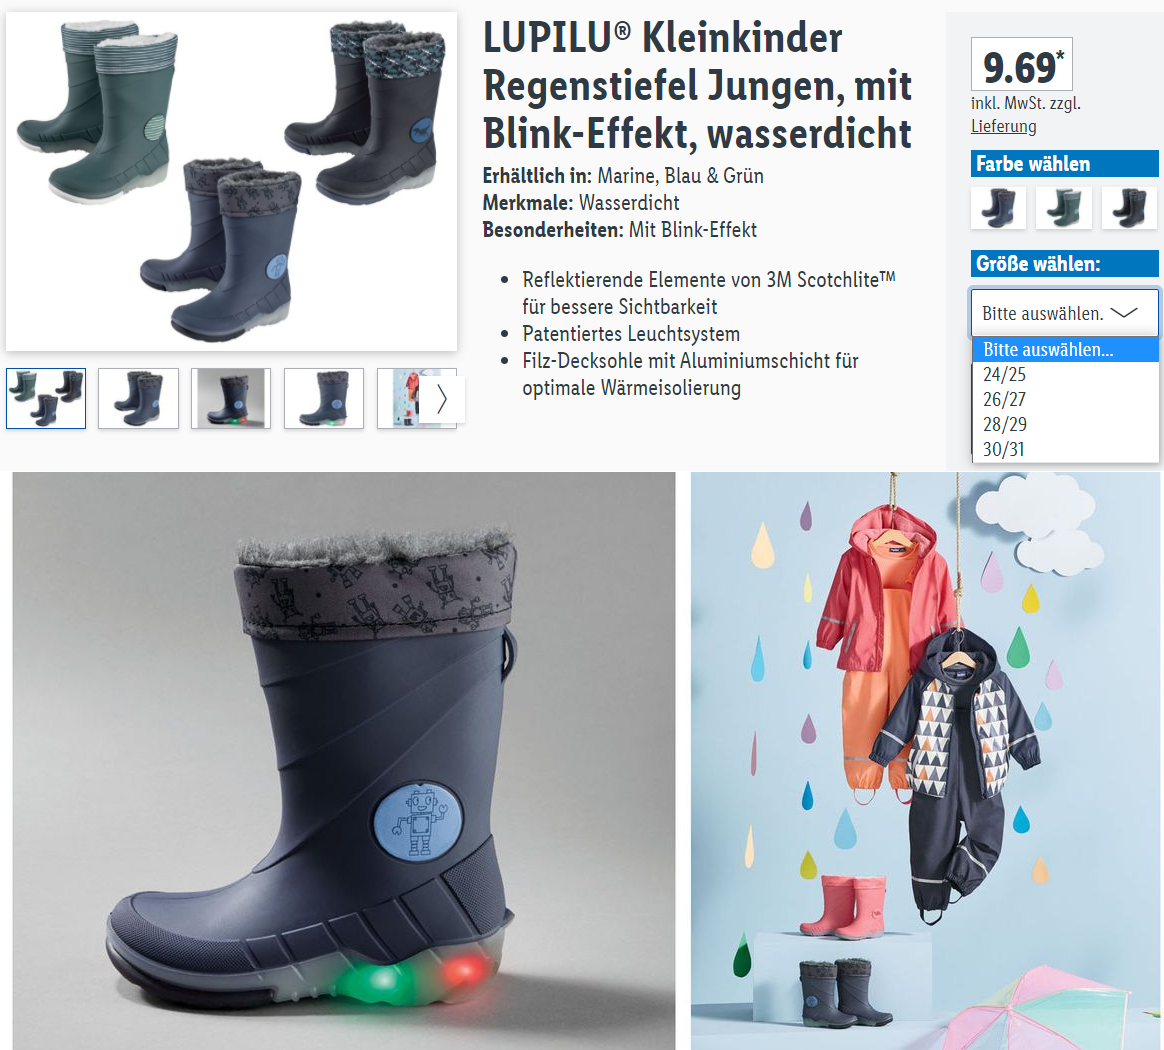Viewport: 1164px width, 1050px height.
Task: Select the thumbnail with the glowing sole on a grey background
Action: click(231, 399)
